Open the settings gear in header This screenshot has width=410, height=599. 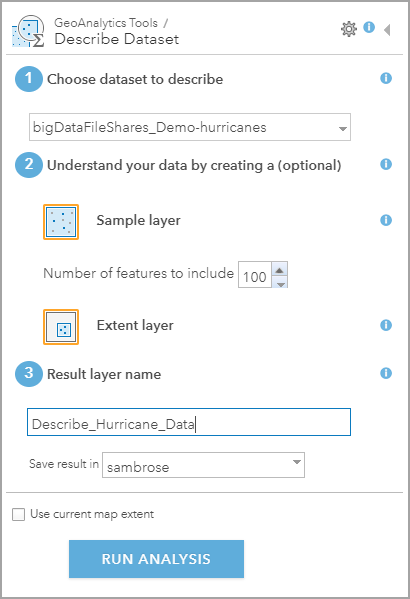(348, 29)
